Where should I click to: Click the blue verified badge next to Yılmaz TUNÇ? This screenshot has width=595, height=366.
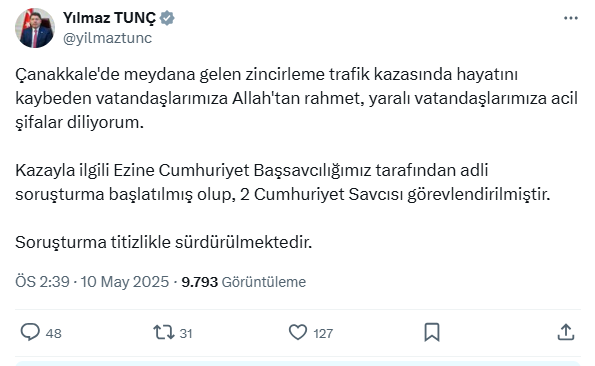167,18
